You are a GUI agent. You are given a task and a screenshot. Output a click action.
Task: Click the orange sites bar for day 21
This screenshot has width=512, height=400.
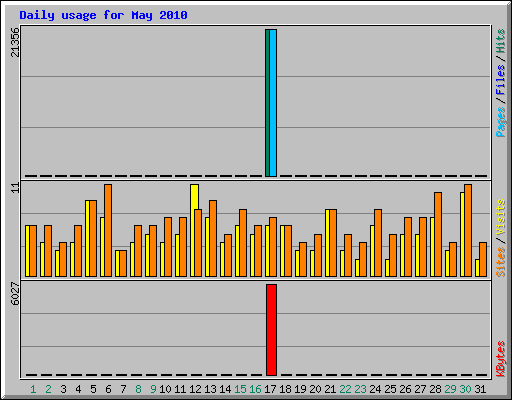pos(333,243)
